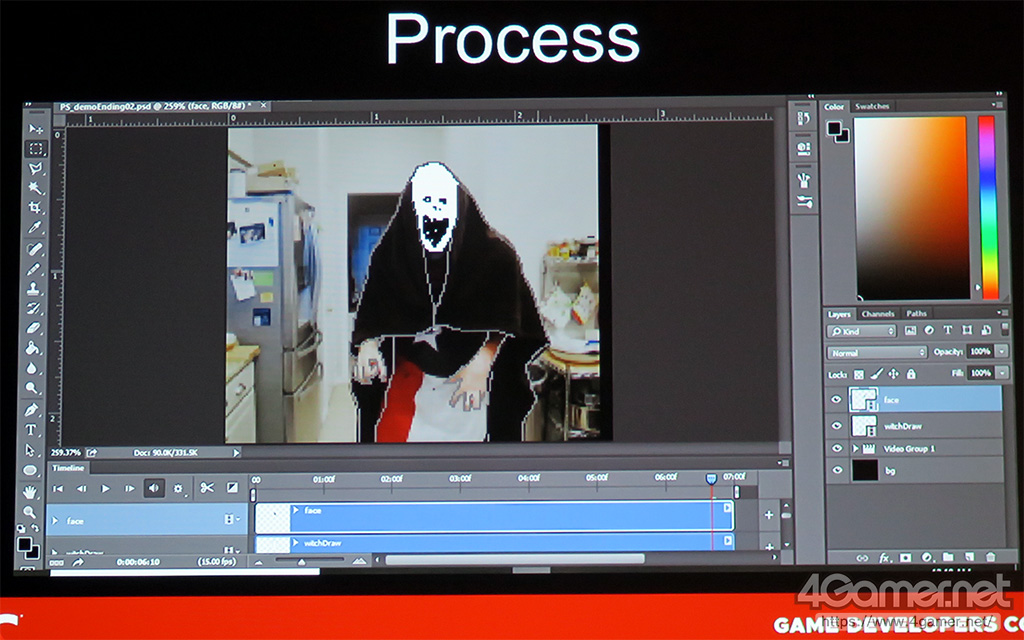Open the Kind filter dropdown

pos(862,331)
